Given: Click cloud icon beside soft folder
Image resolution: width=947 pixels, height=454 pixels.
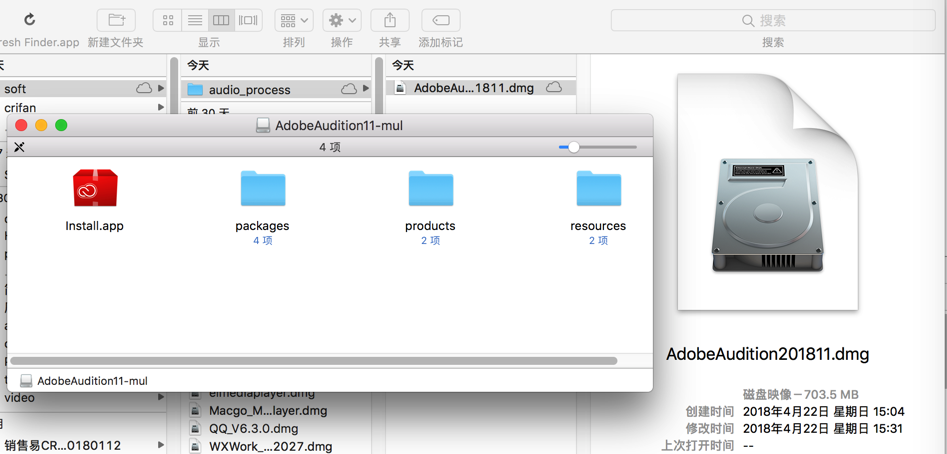Looking at the screenshot, I should pos(144,89).
